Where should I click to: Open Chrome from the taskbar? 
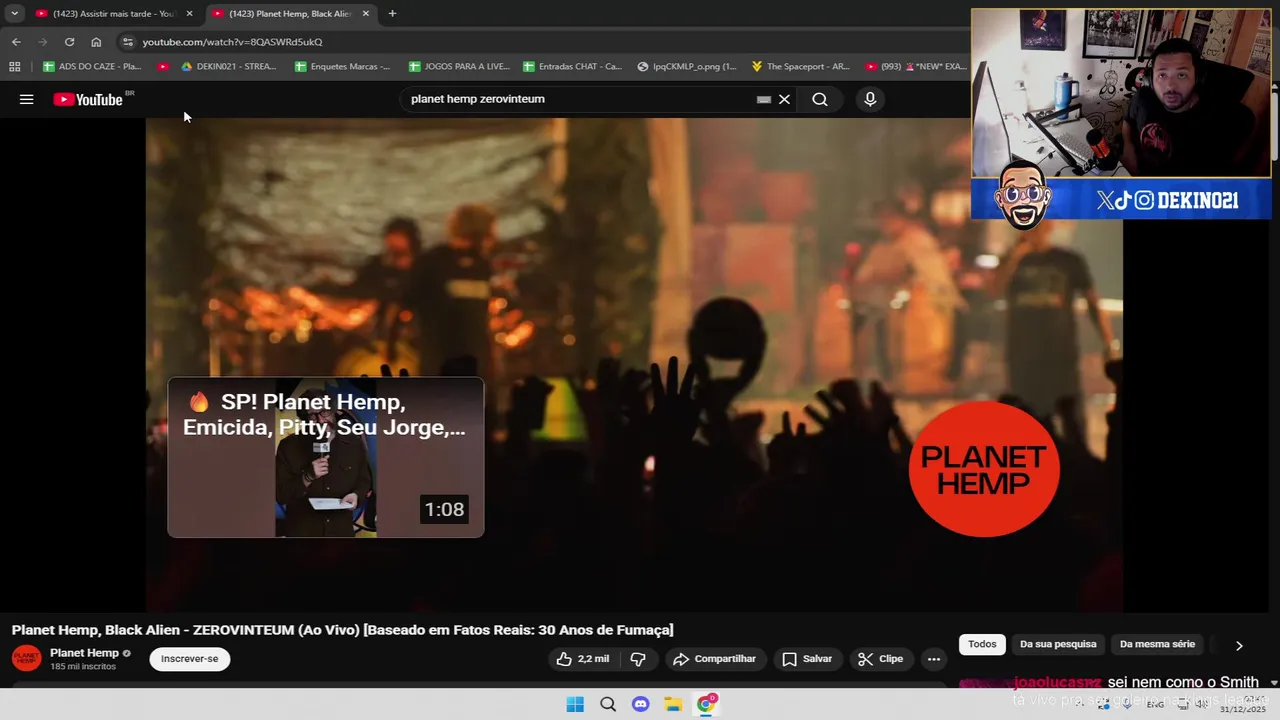(x=706, y=704)
